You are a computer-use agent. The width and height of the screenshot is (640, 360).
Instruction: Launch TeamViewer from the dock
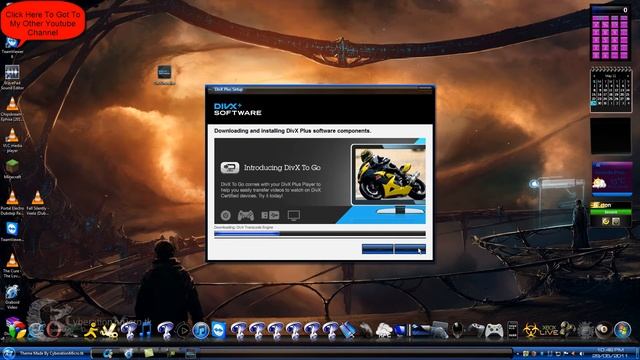click(x=219, y=330)
